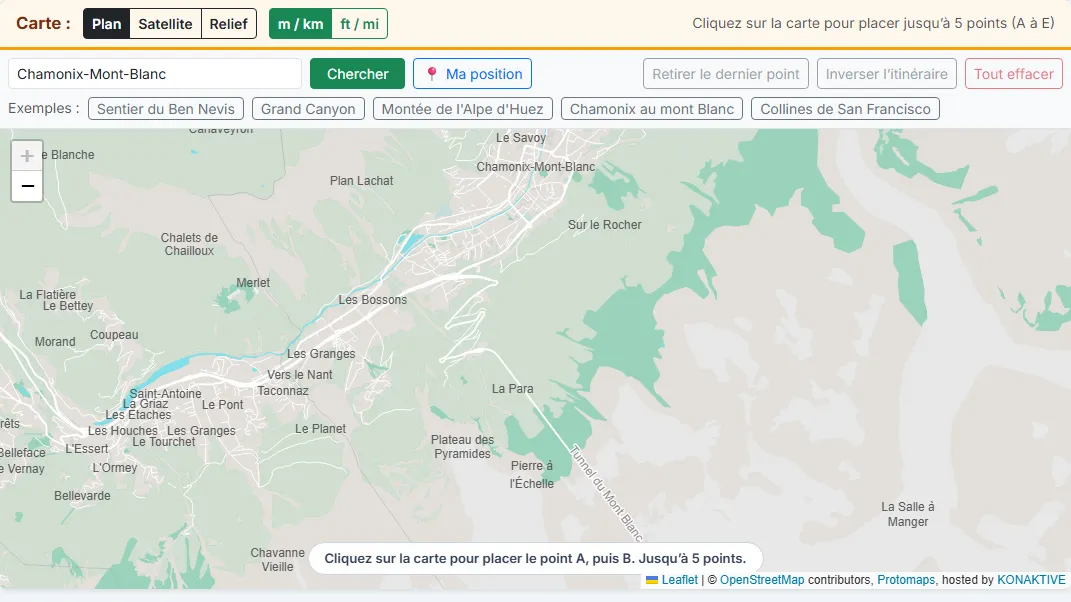Click Bellevarde on the map
Screen dimensions: 1071x602
pos(82,496)
